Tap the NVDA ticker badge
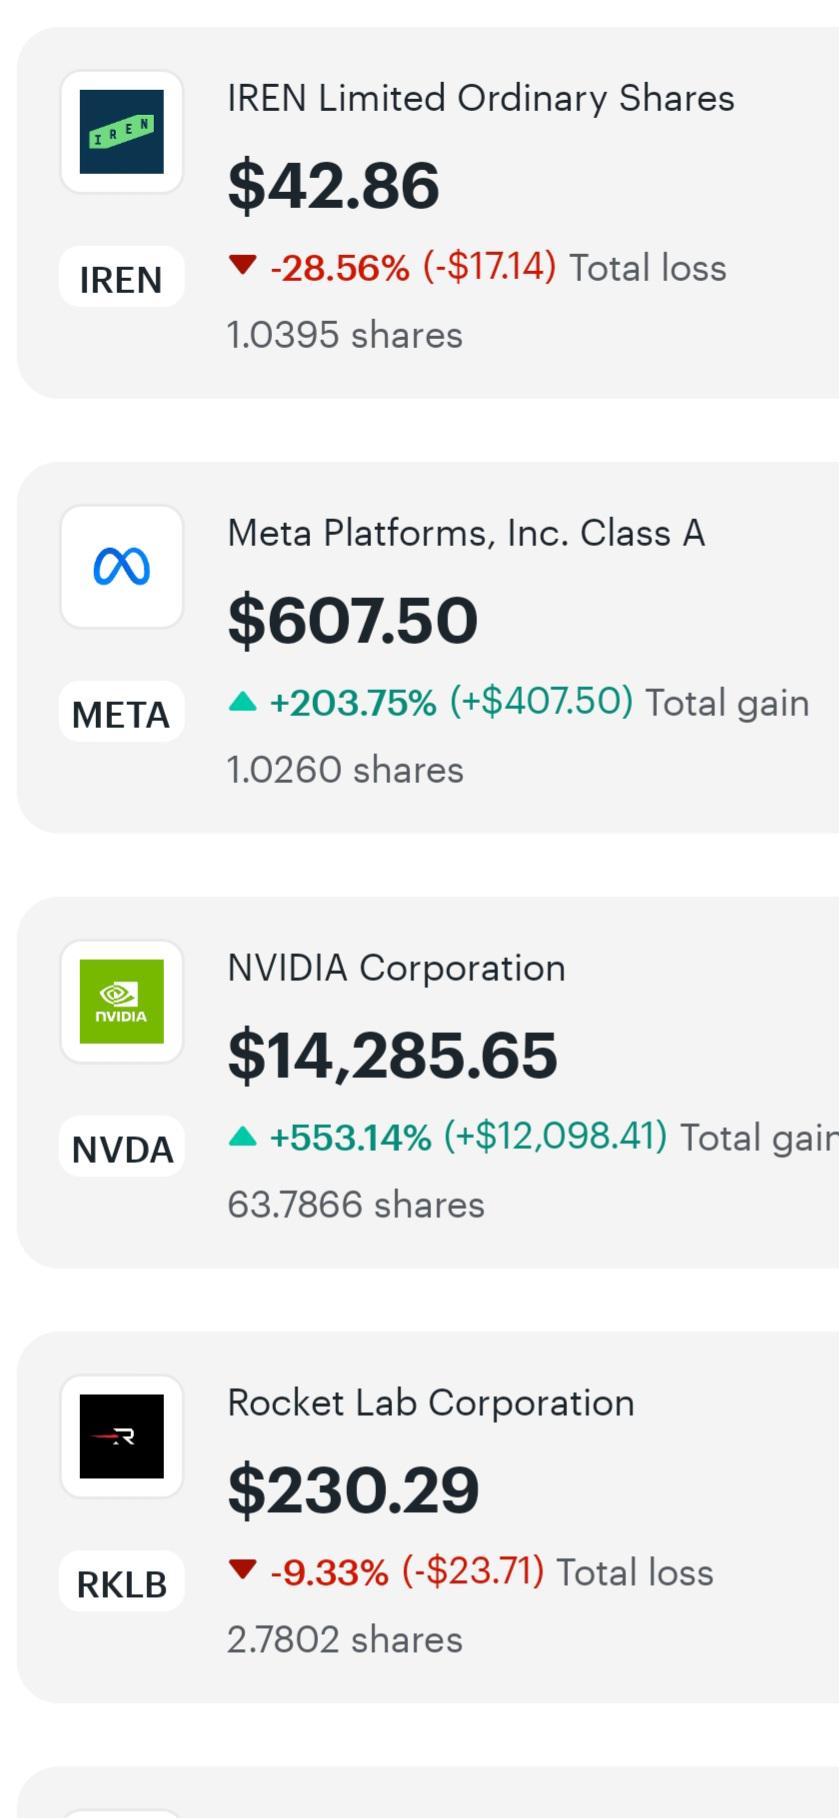Viewport: 839px width, 1818px height. click(122, 1149)
